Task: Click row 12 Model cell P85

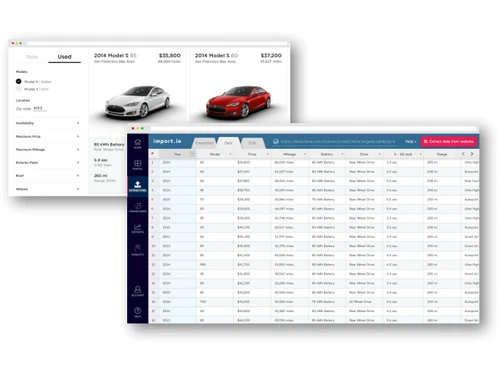Action: [x=203, y=264]
